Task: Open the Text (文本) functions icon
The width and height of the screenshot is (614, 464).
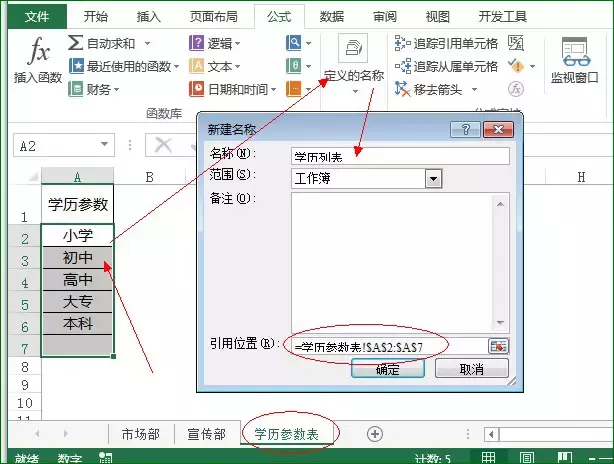Action: click(197, 66)
